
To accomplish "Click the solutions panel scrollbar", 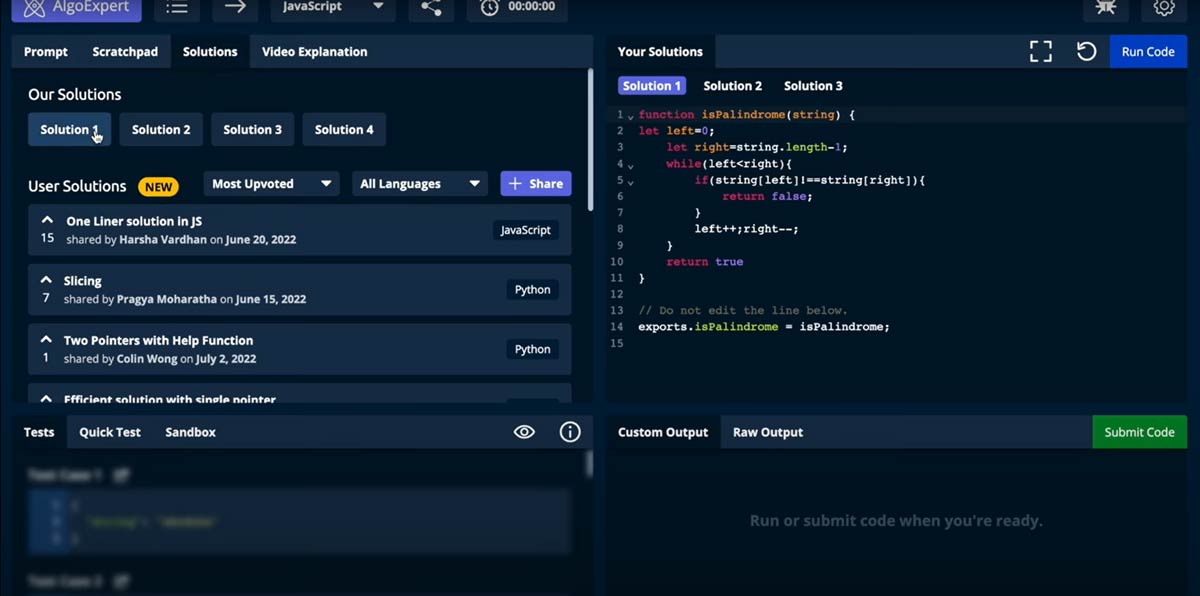I will (x=590, y=140).
